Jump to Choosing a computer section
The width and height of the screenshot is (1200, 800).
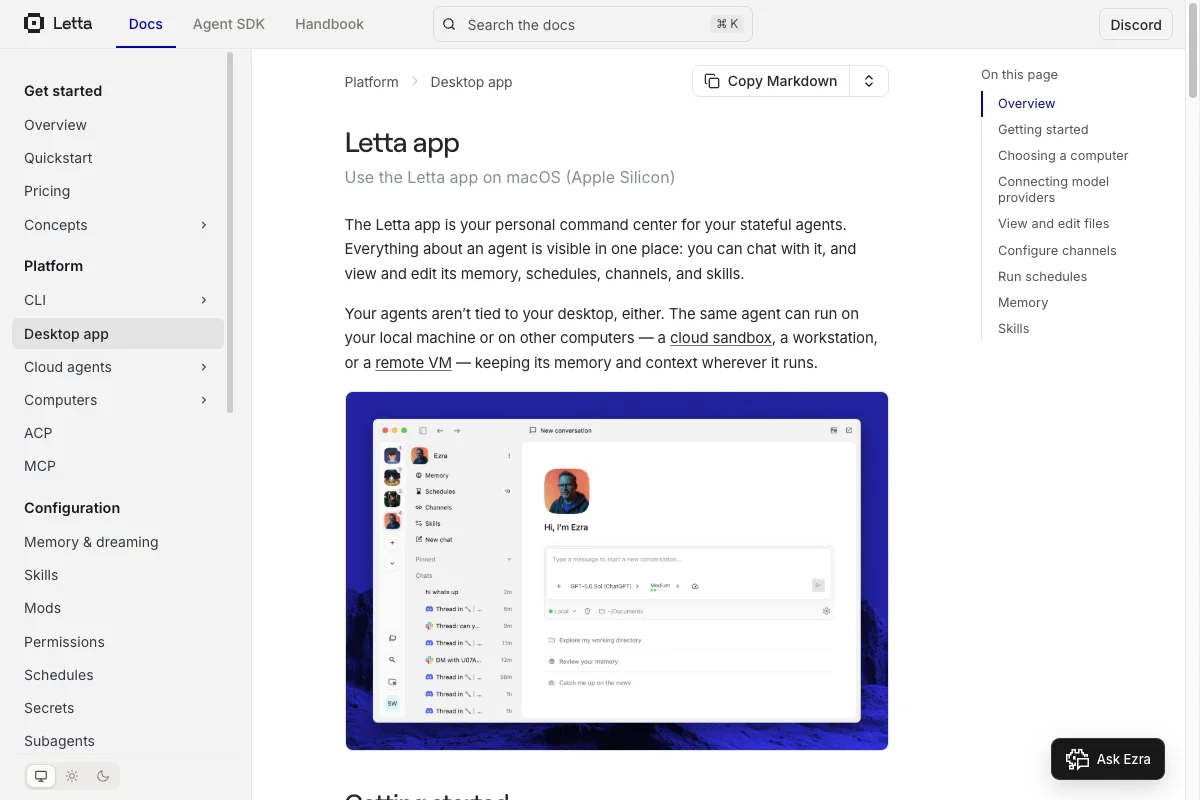coord(1063,155)
